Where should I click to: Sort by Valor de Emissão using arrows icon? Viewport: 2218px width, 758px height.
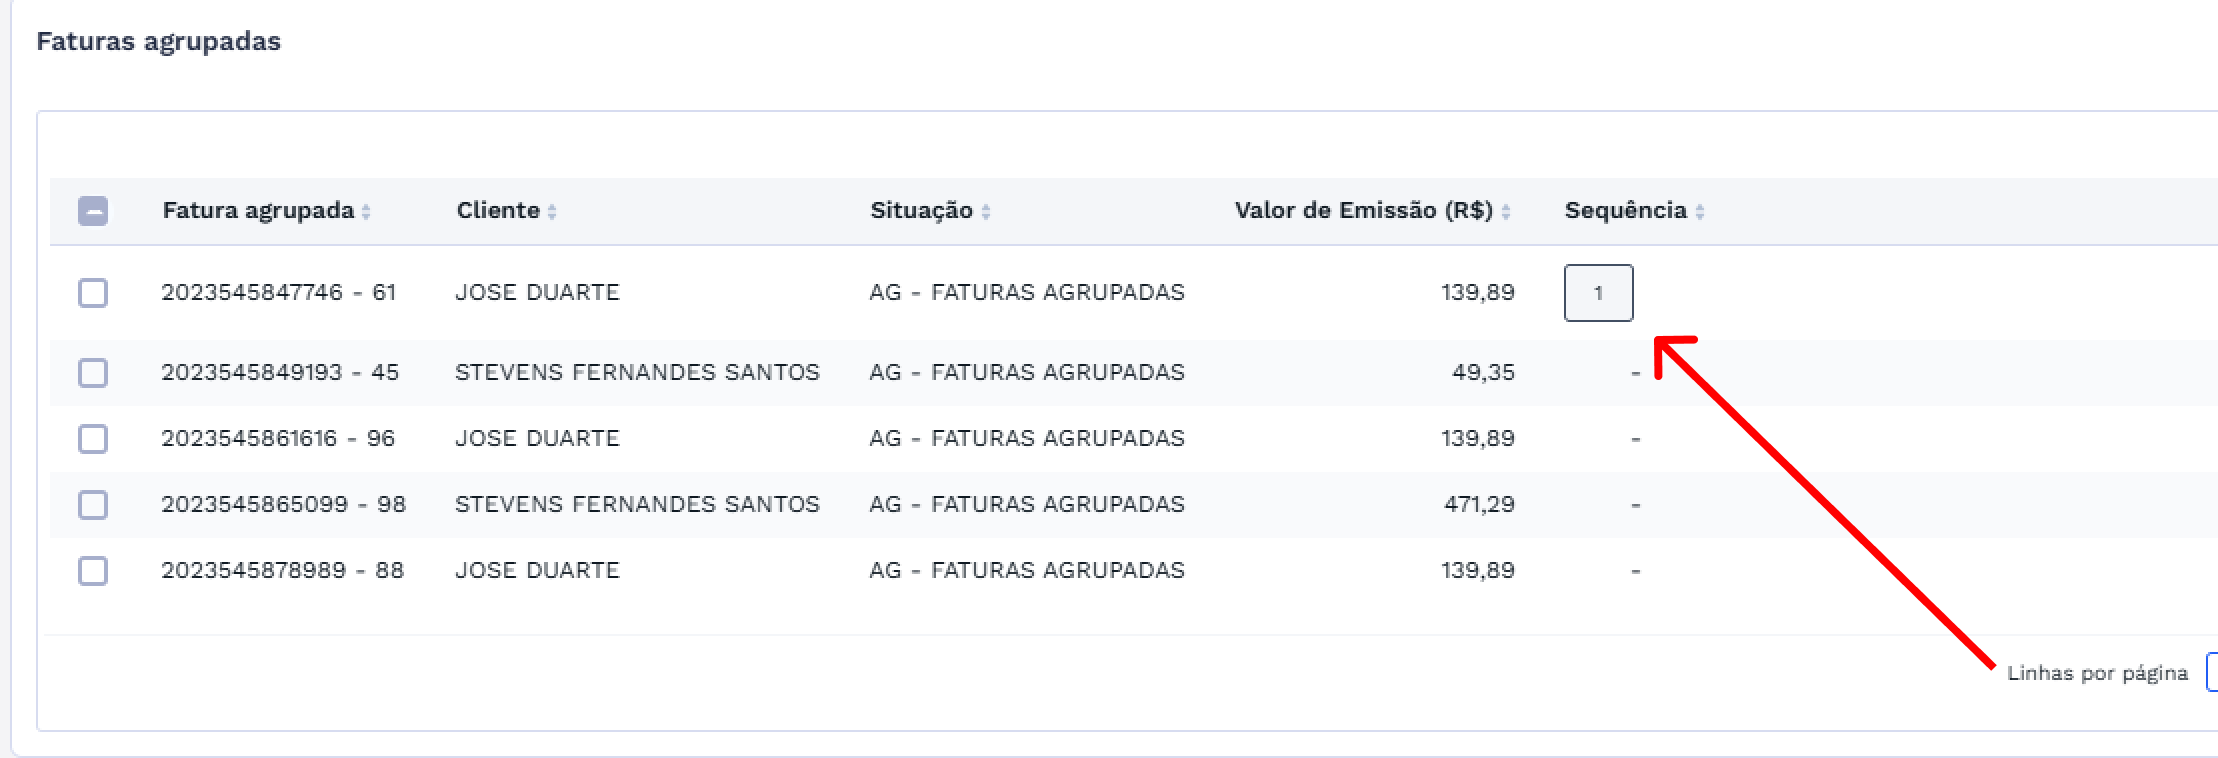coord(1506,212)
